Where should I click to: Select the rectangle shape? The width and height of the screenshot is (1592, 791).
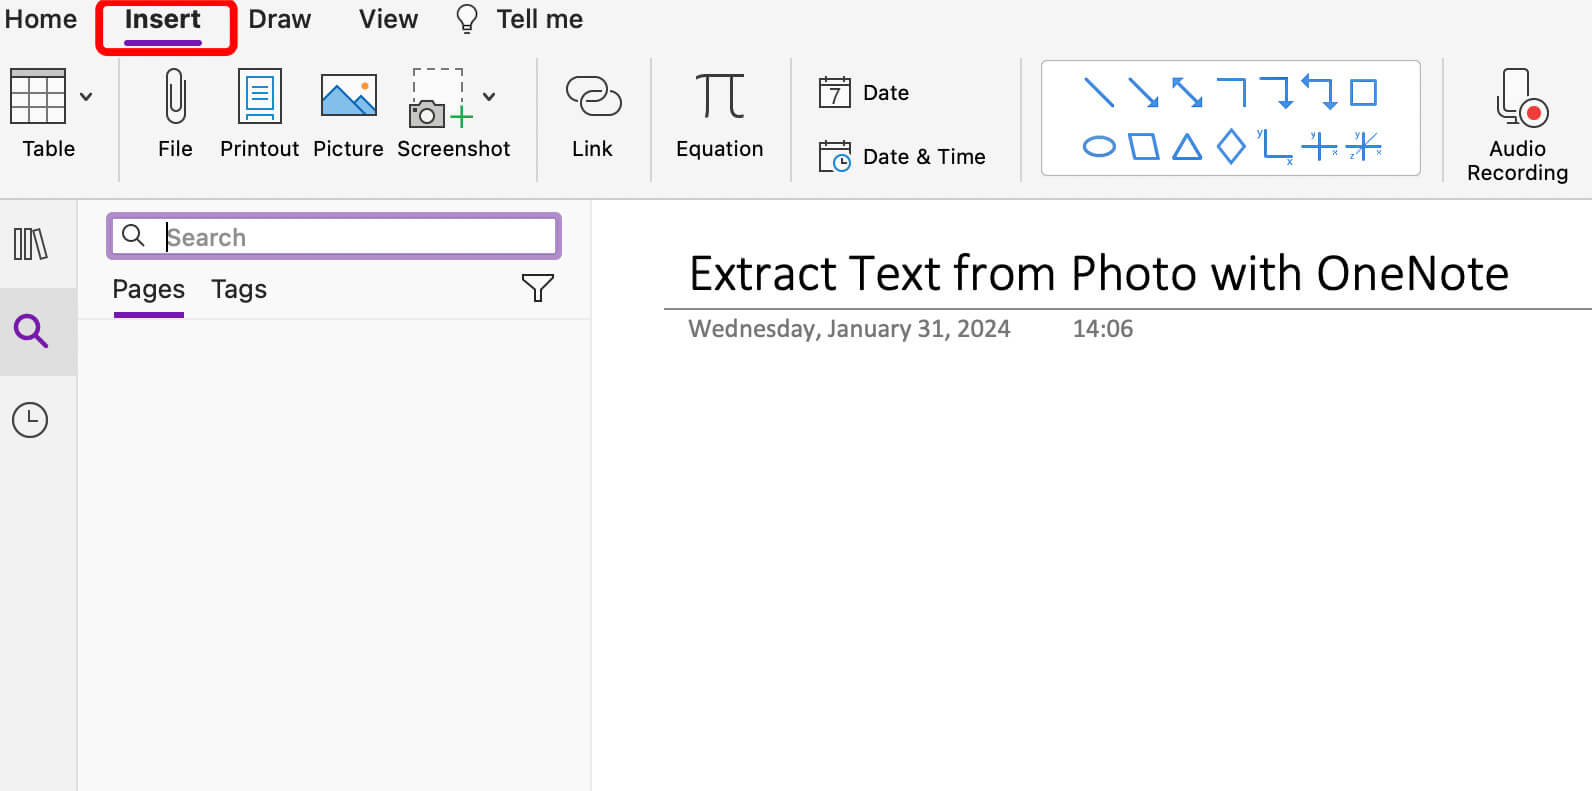point(1363,92)
